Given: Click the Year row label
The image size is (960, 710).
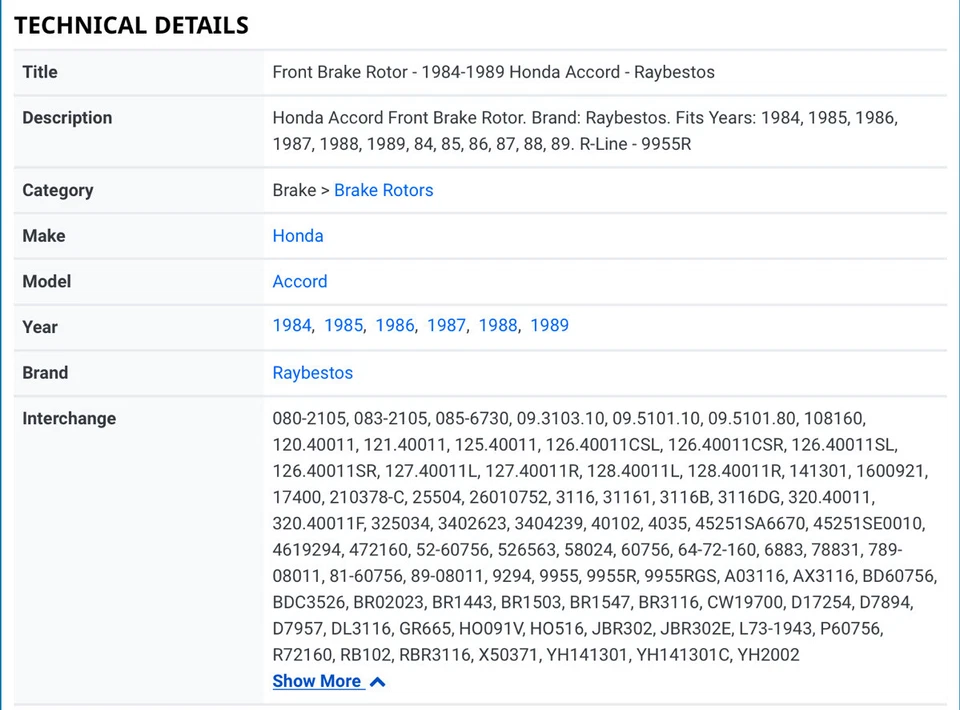Looking at the screenshot, I should (40, 327).
